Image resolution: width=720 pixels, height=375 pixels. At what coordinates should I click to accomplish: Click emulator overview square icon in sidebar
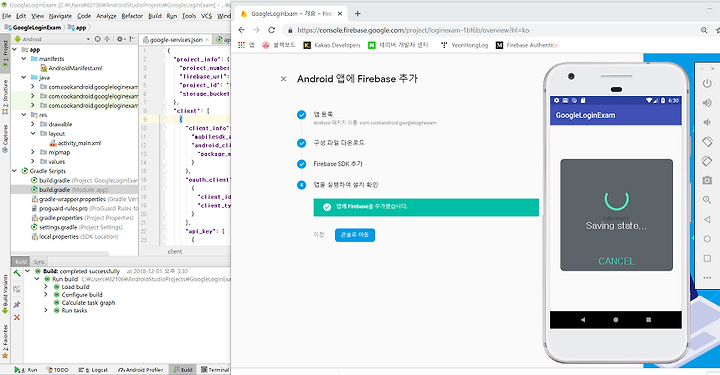[x=707, y=258]
